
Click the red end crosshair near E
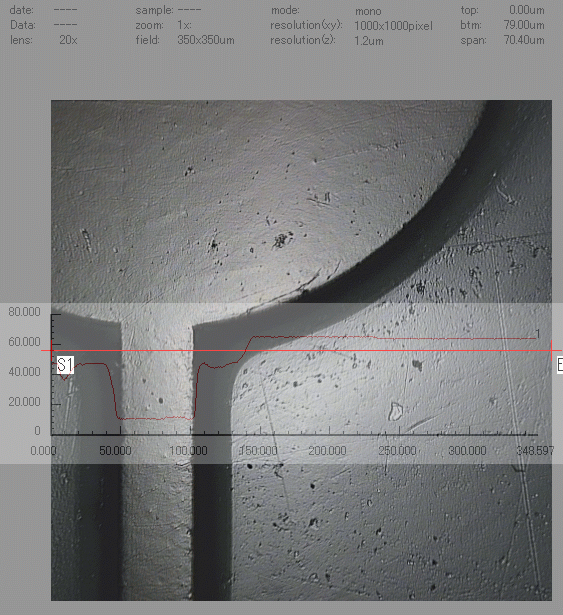(551, 351)
